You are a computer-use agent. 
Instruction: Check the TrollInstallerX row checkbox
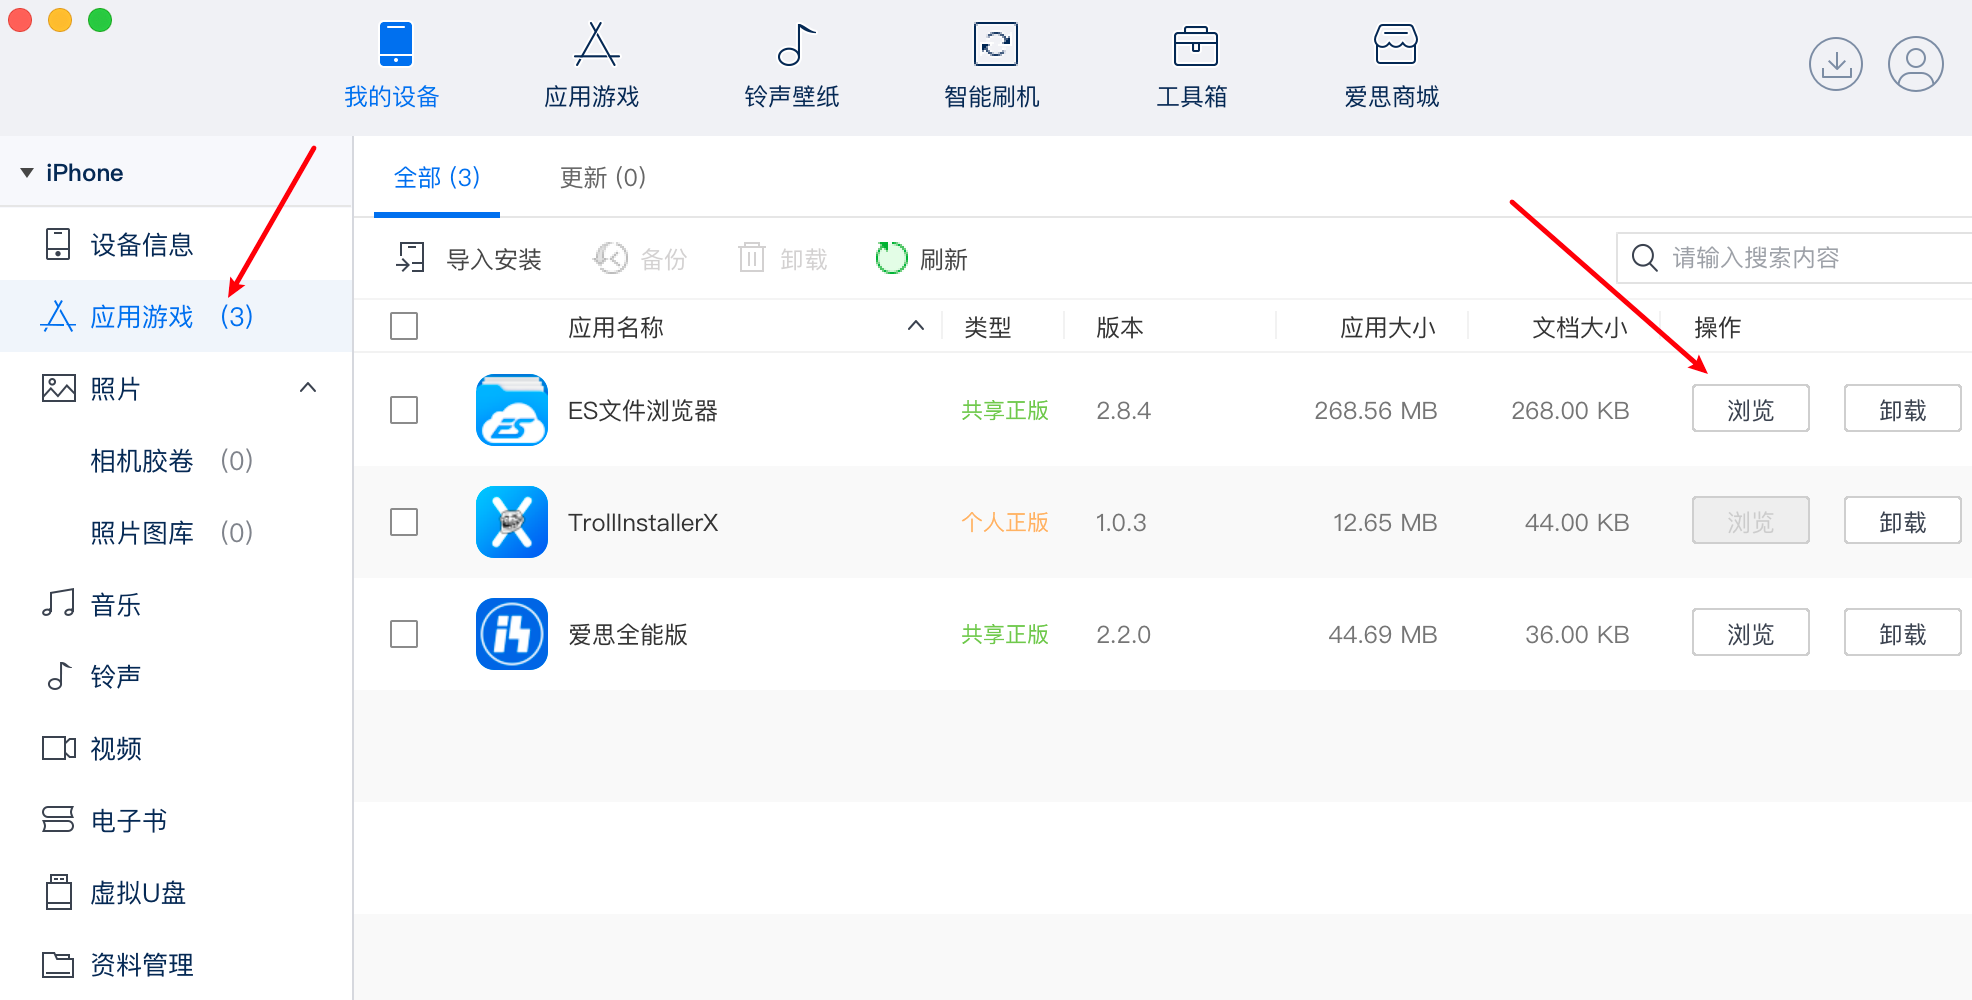click(404, 522)
